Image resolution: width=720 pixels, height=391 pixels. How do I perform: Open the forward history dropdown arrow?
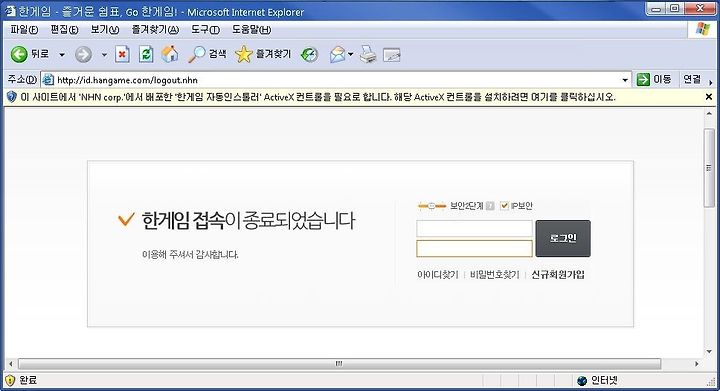point(104,55)
